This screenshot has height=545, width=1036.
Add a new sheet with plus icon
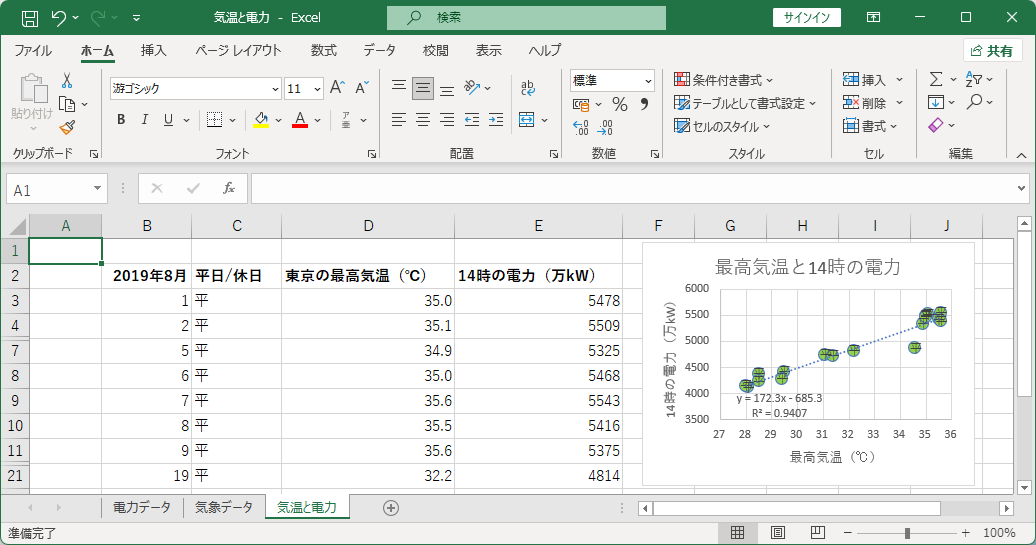390,508
